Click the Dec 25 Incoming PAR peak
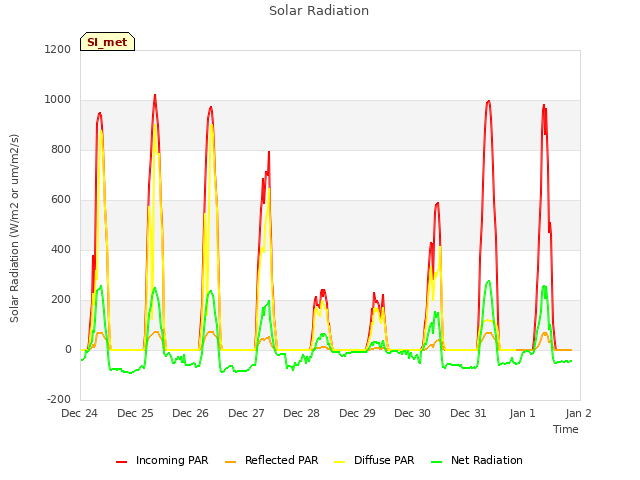The image size is (640, 480). (155, 96)
